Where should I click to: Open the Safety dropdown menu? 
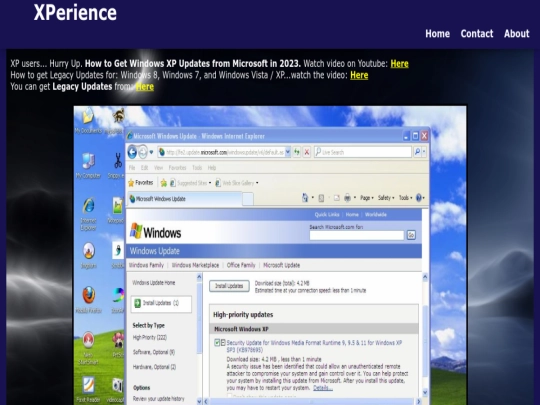pyautogui.click(x=386, y=198)
